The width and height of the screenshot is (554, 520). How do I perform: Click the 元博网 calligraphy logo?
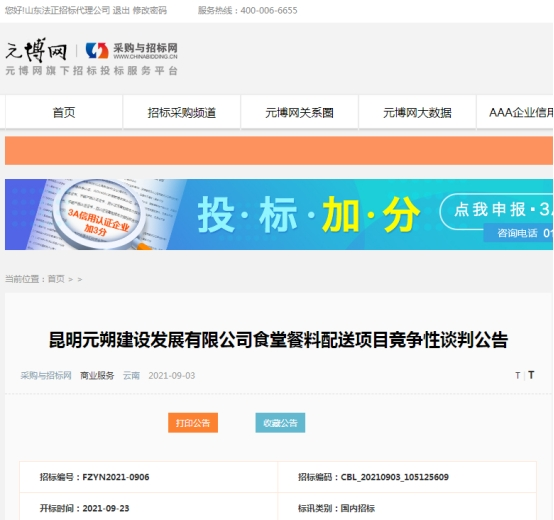tap(36, 50)
